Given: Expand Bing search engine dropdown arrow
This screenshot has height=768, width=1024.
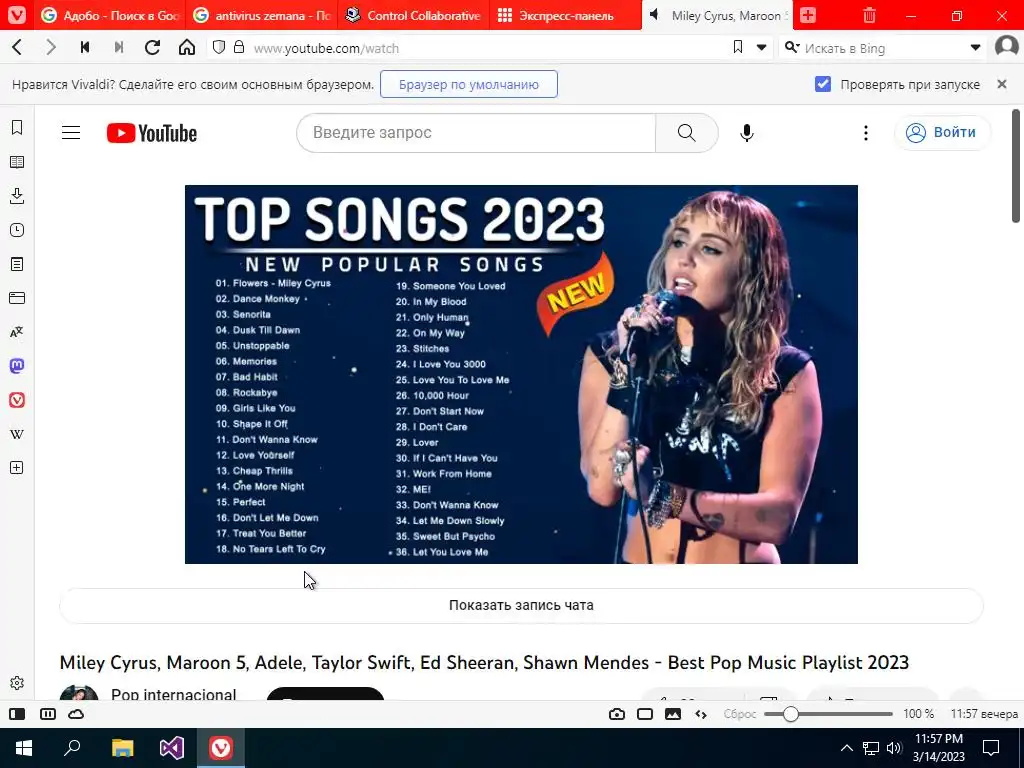Looking at the screenshot, I should [x=975, y=47].
